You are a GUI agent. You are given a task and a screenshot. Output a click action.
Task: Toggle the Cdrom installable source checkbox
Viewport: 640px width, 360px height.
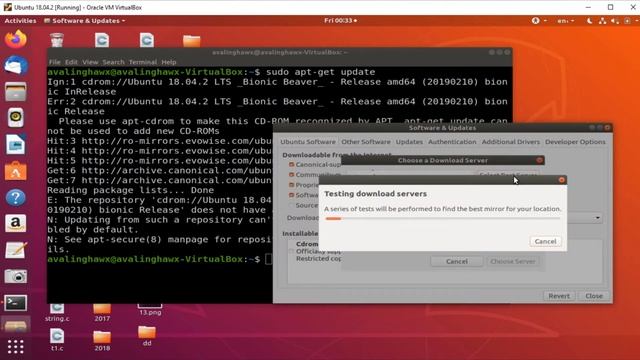point(291,251)
